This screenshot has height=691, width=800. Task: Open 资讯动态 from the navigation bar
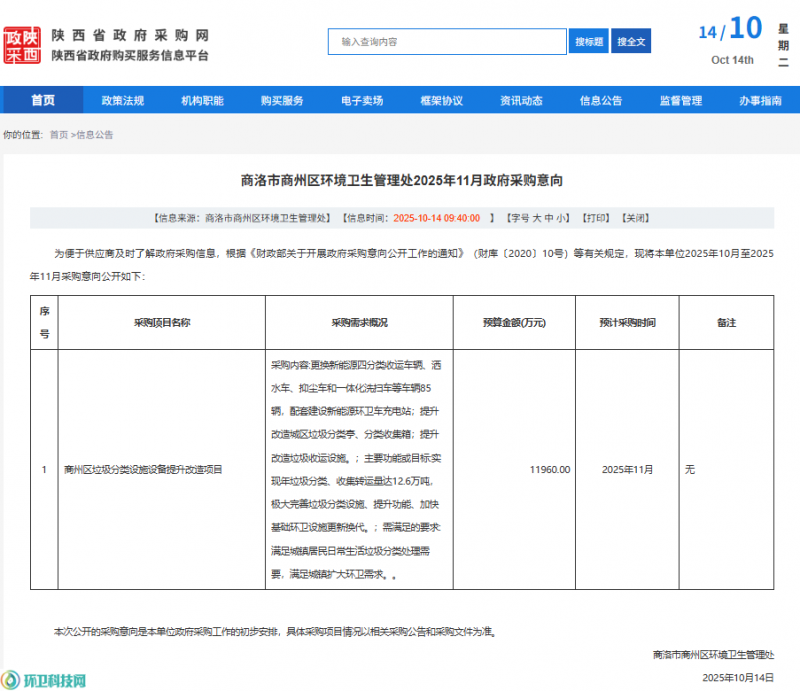point(522,101)
